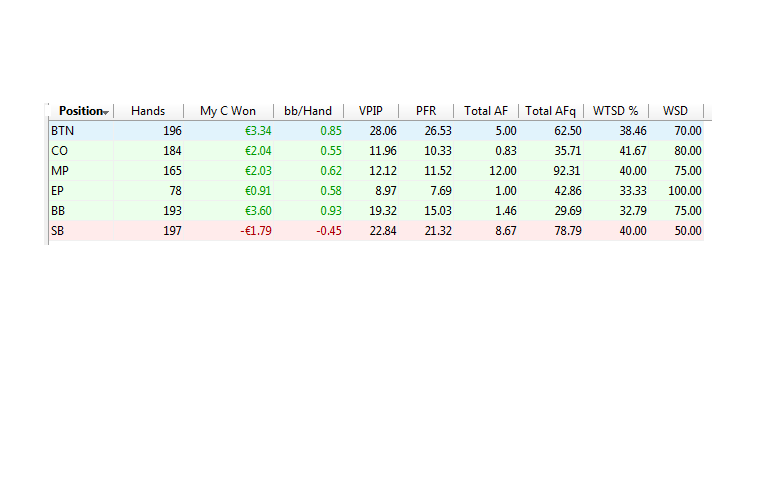Select the BTN position row
The width and height of the screenshot is (768, 480).
tap(376, 131)
